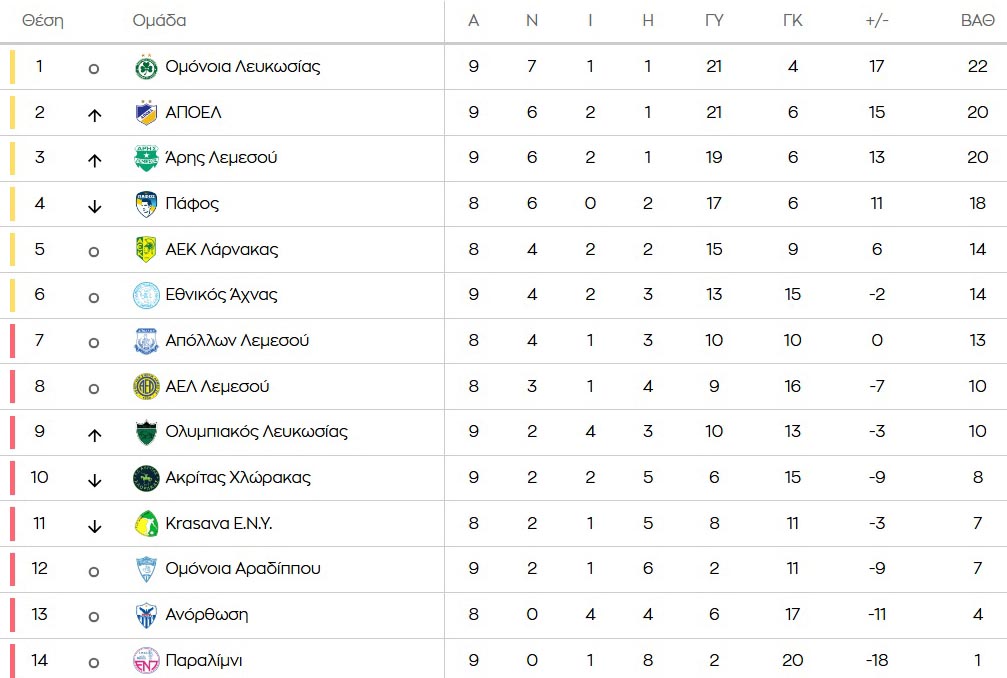The image size is (1007, 678).
Task: Click the Ολυμπιακός Λευκωσίας team logo
Action: point(146,432)
